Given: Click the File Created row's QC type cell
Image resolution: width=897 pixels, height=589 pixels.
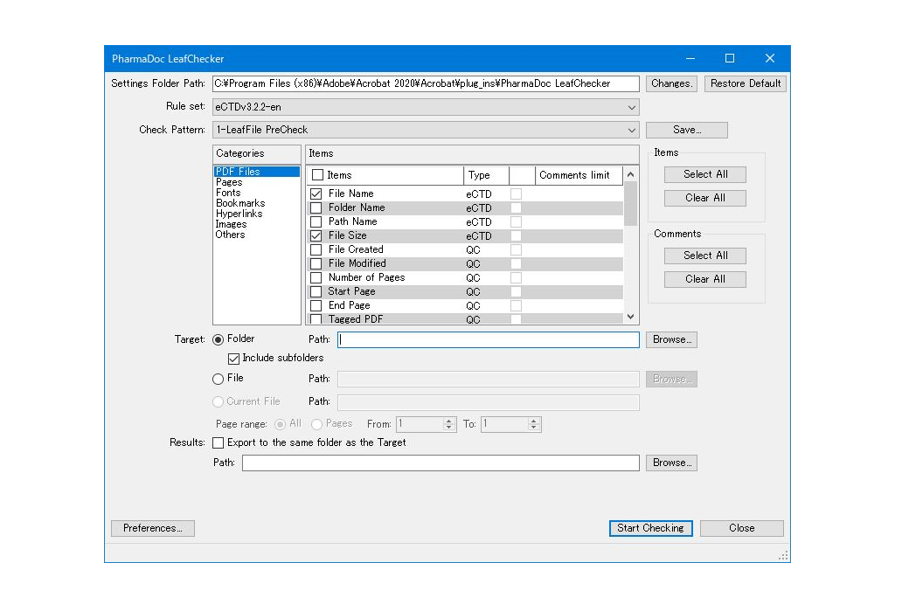Looking at the screenshot, I should [473, 250].
